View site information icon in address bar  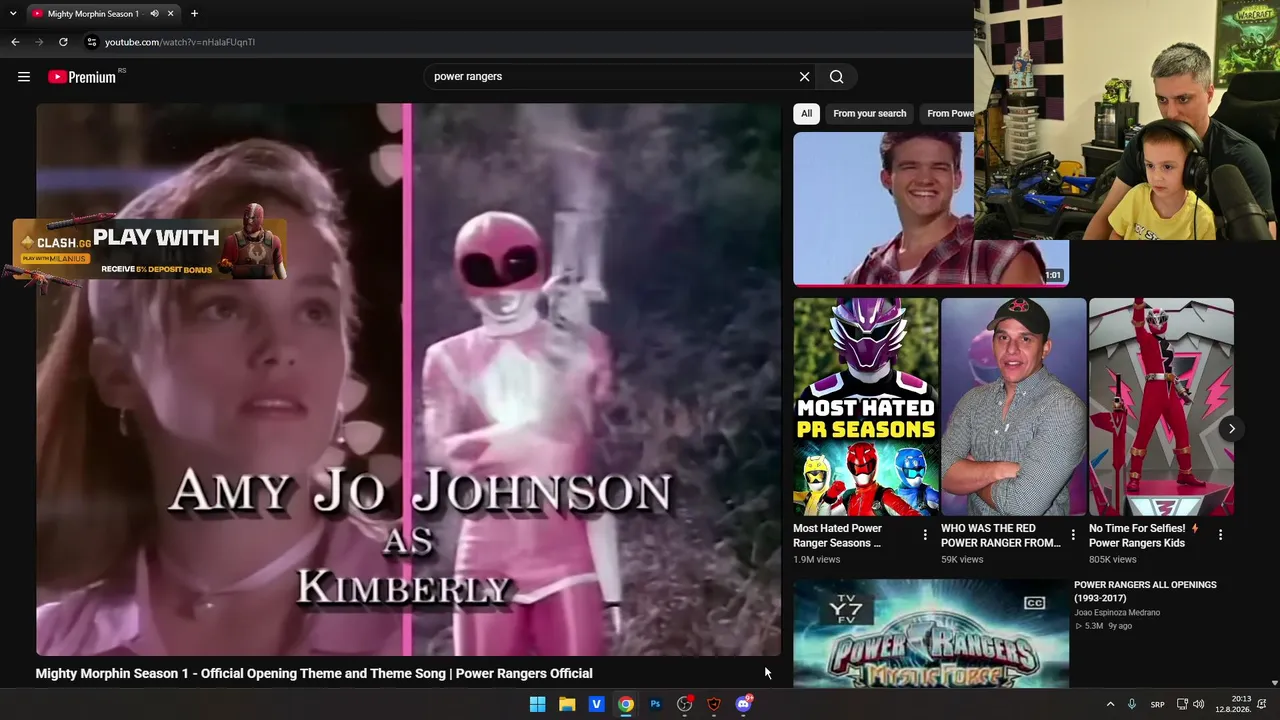tap(91, 42)
